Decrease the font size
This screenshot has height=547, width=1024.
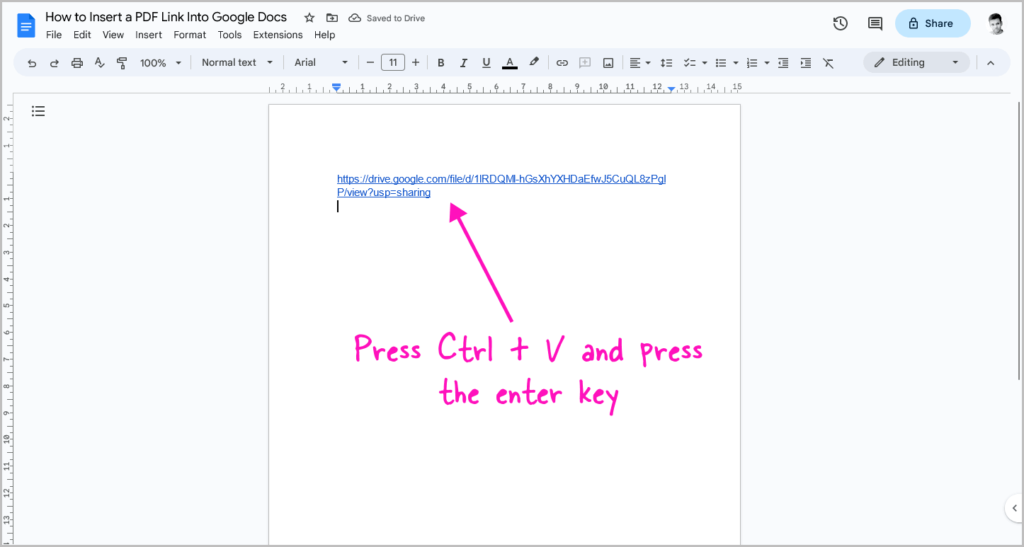[x=370, y=63]
